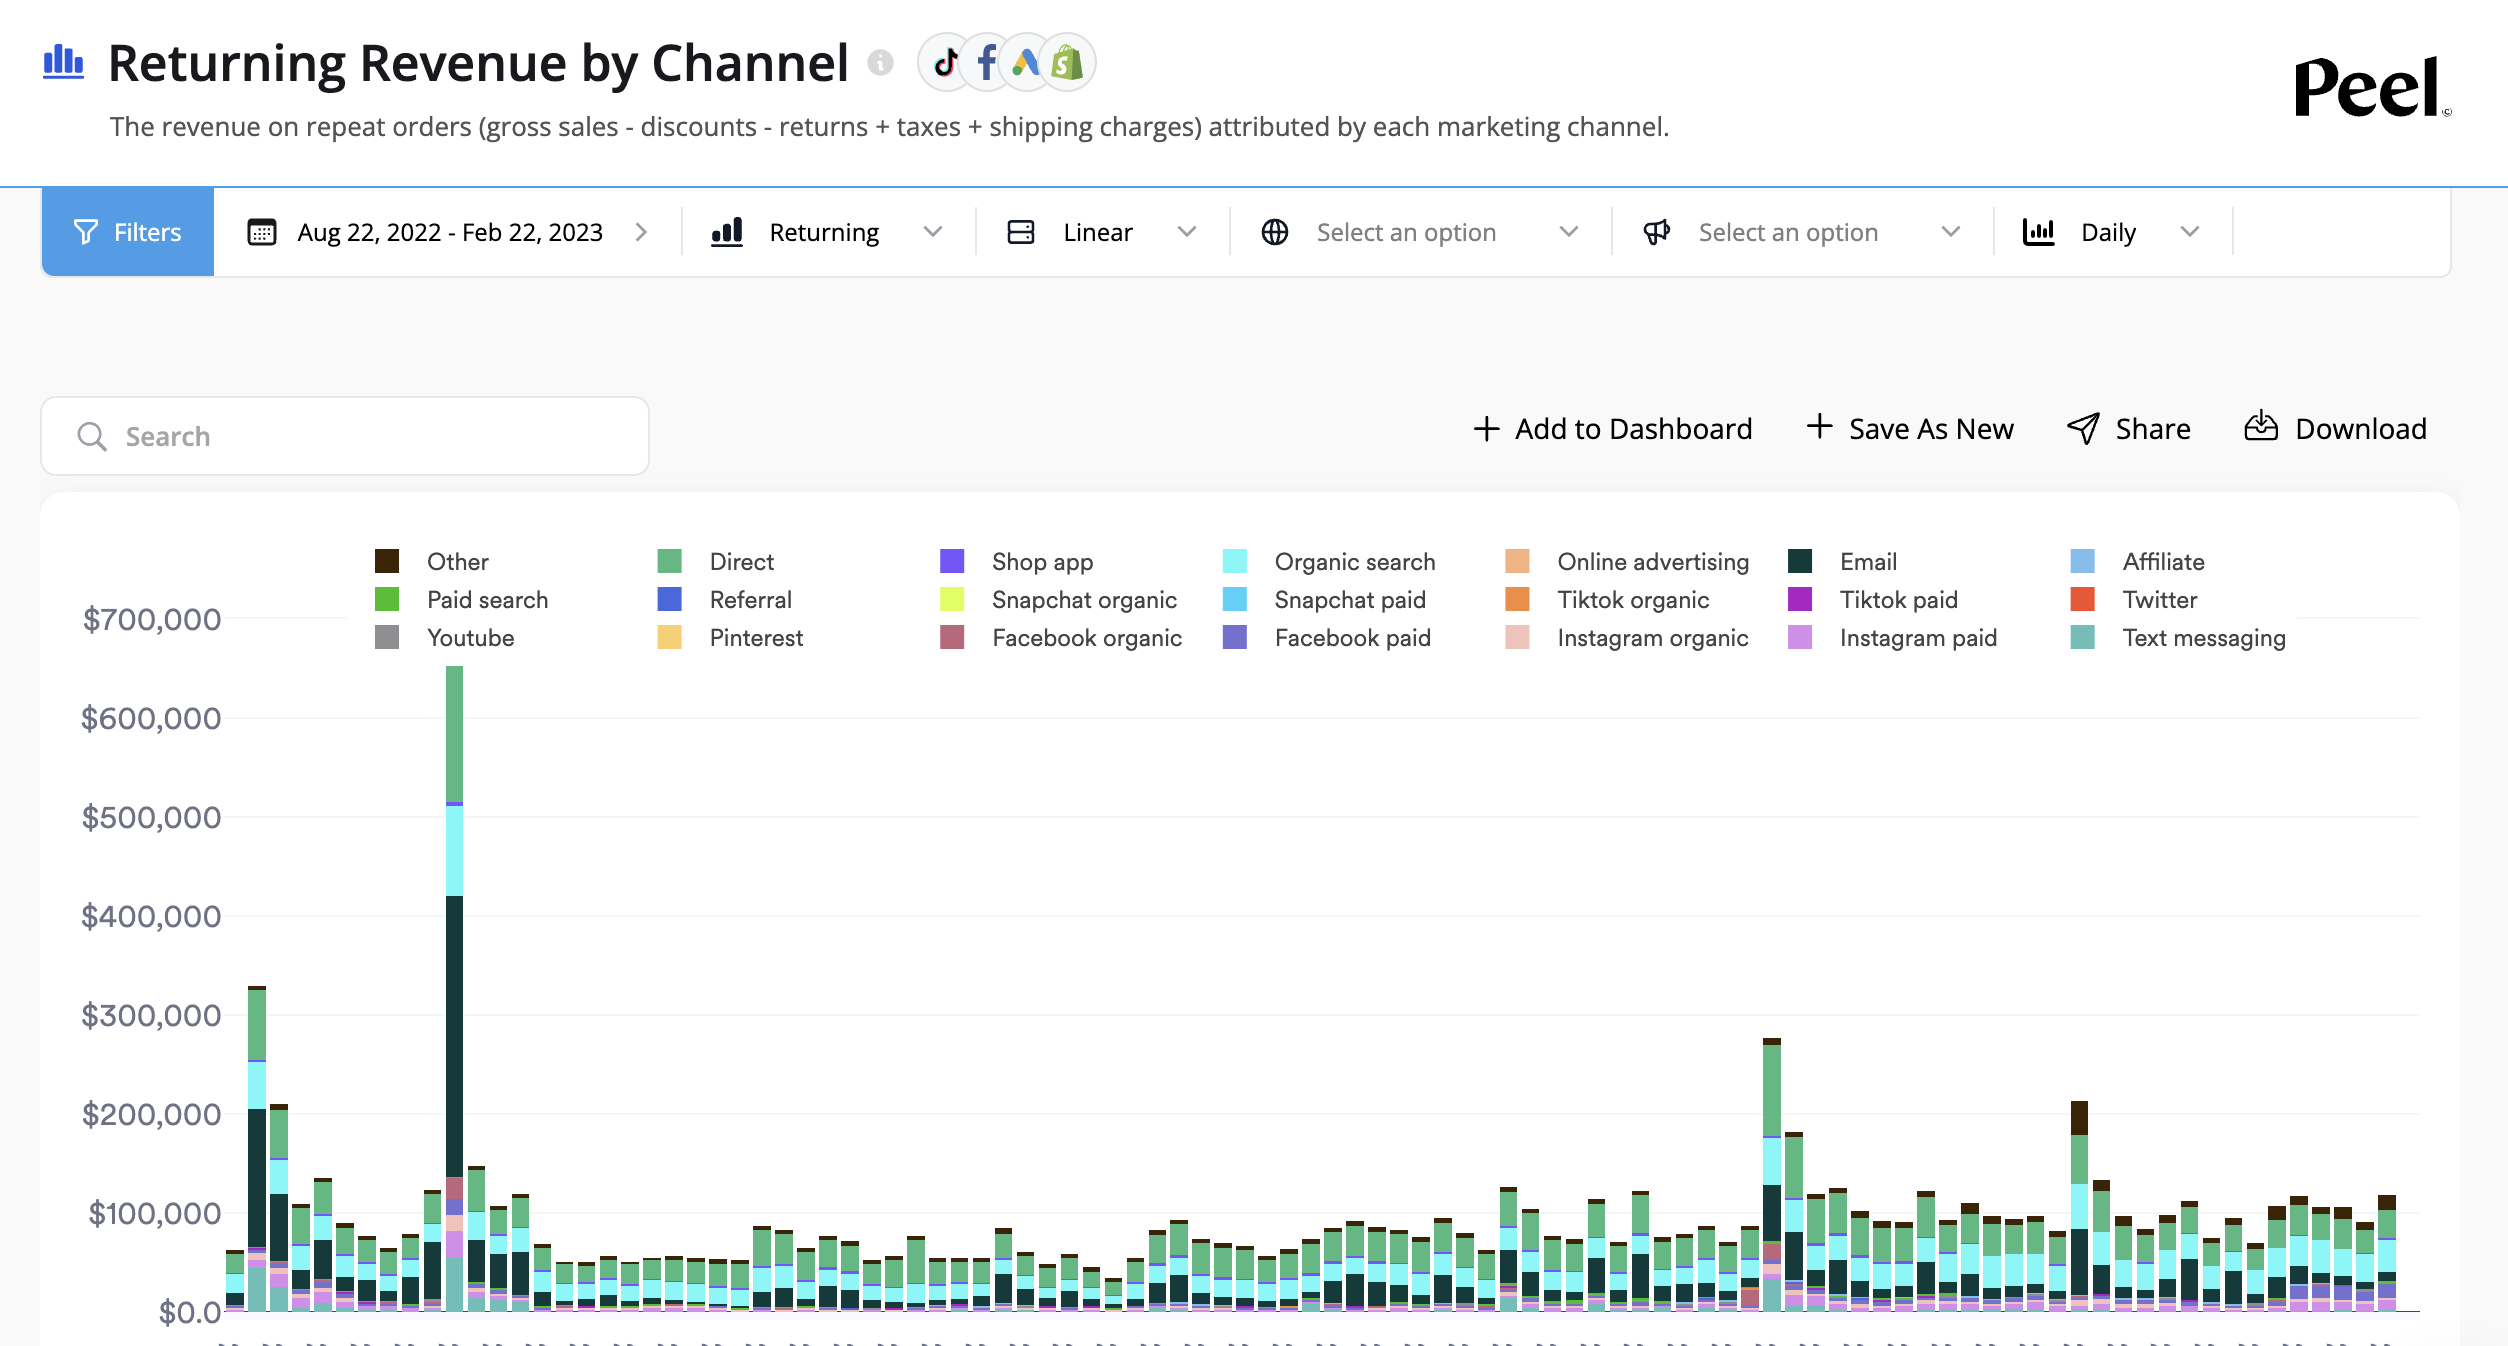Click the info icon beside the title

coord(880,63)
